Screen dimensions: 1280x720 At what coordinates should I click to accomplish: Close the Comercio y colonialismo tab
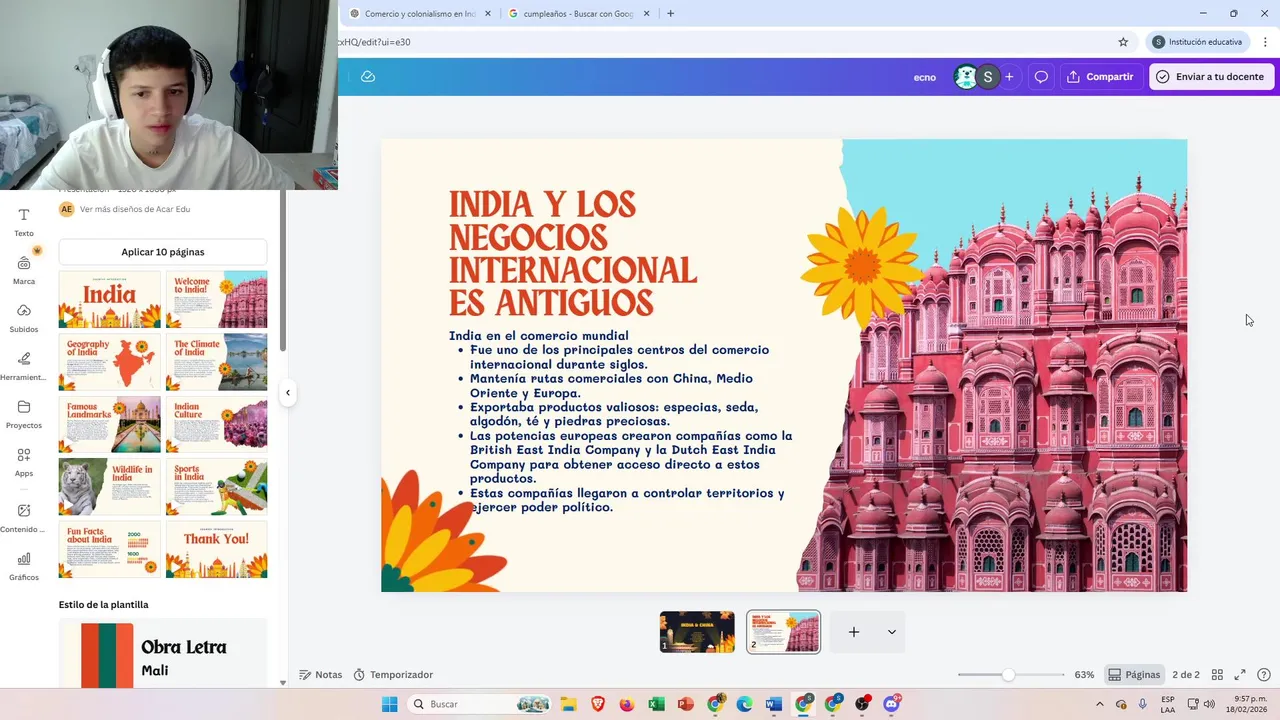488,14
